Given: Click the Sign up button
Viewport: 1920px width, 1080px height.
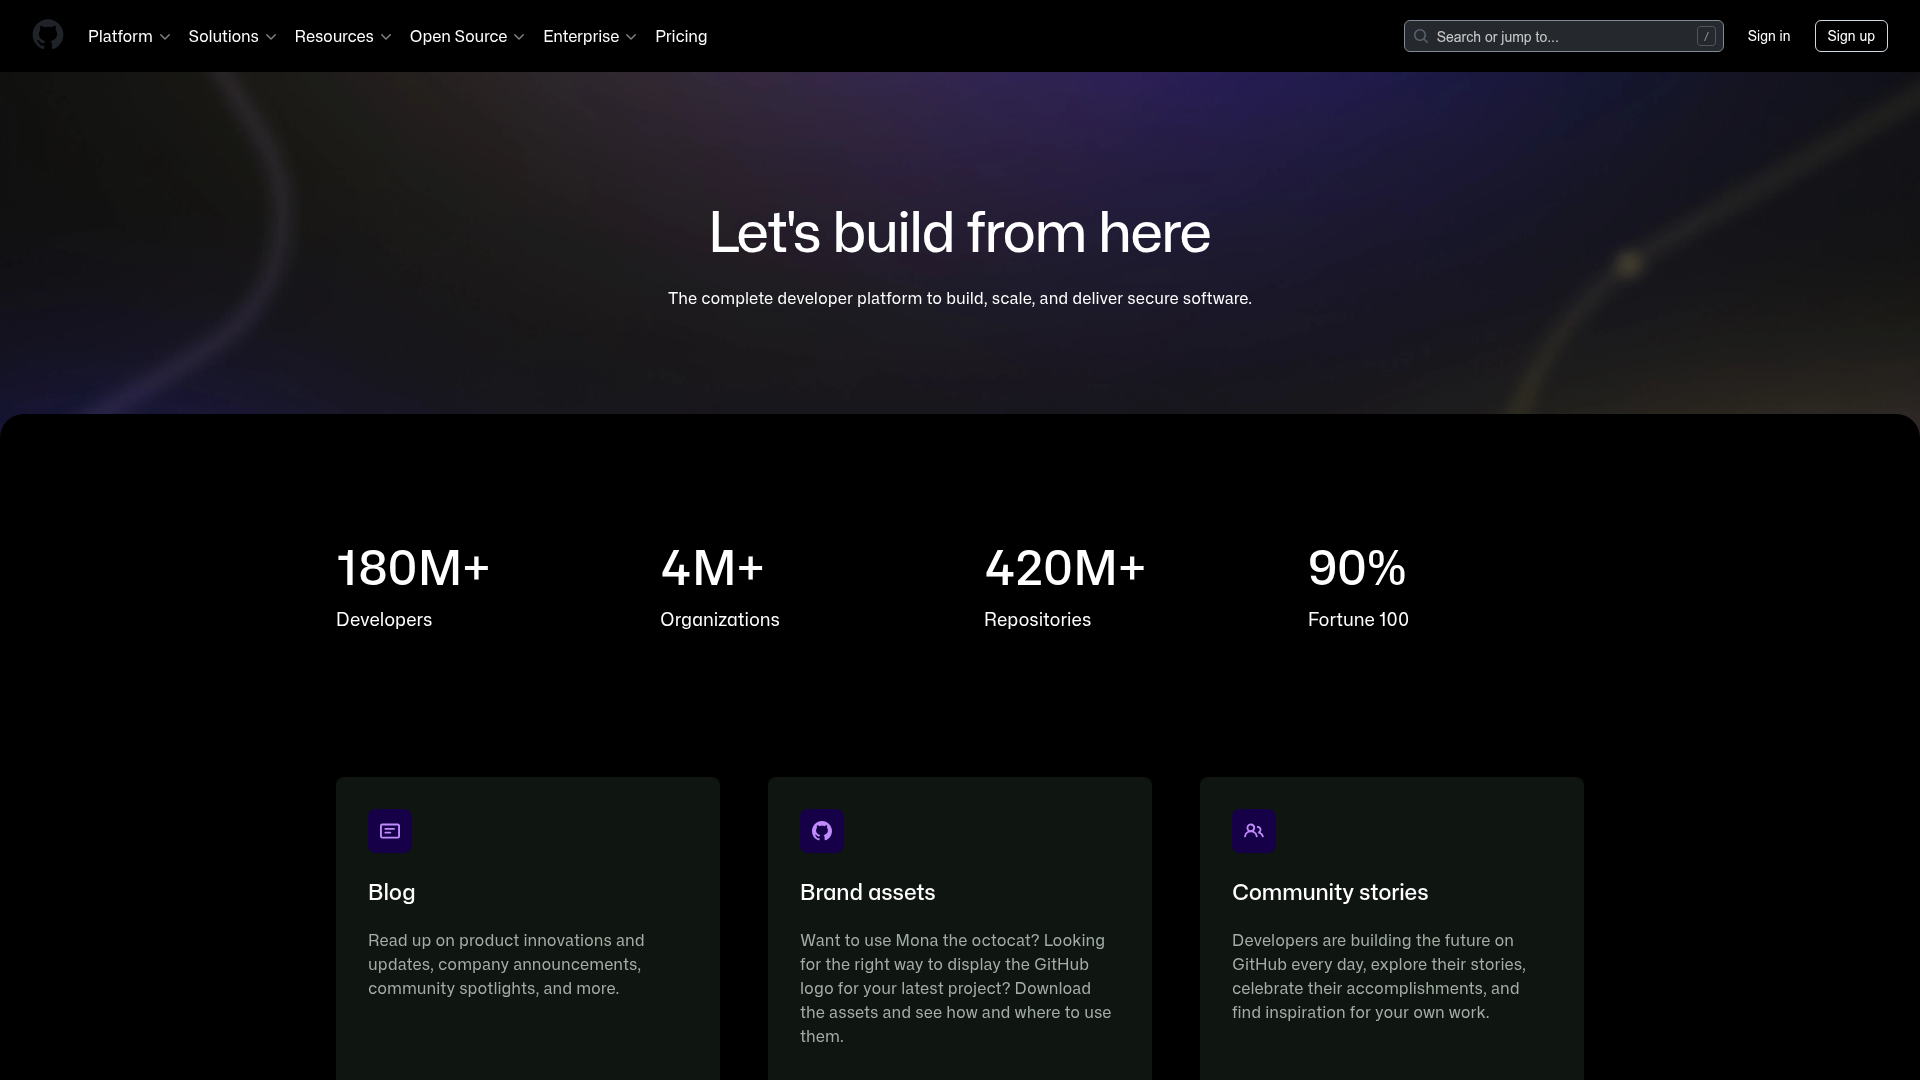Looking at the screenshot, I should [x=1851, y=36].
